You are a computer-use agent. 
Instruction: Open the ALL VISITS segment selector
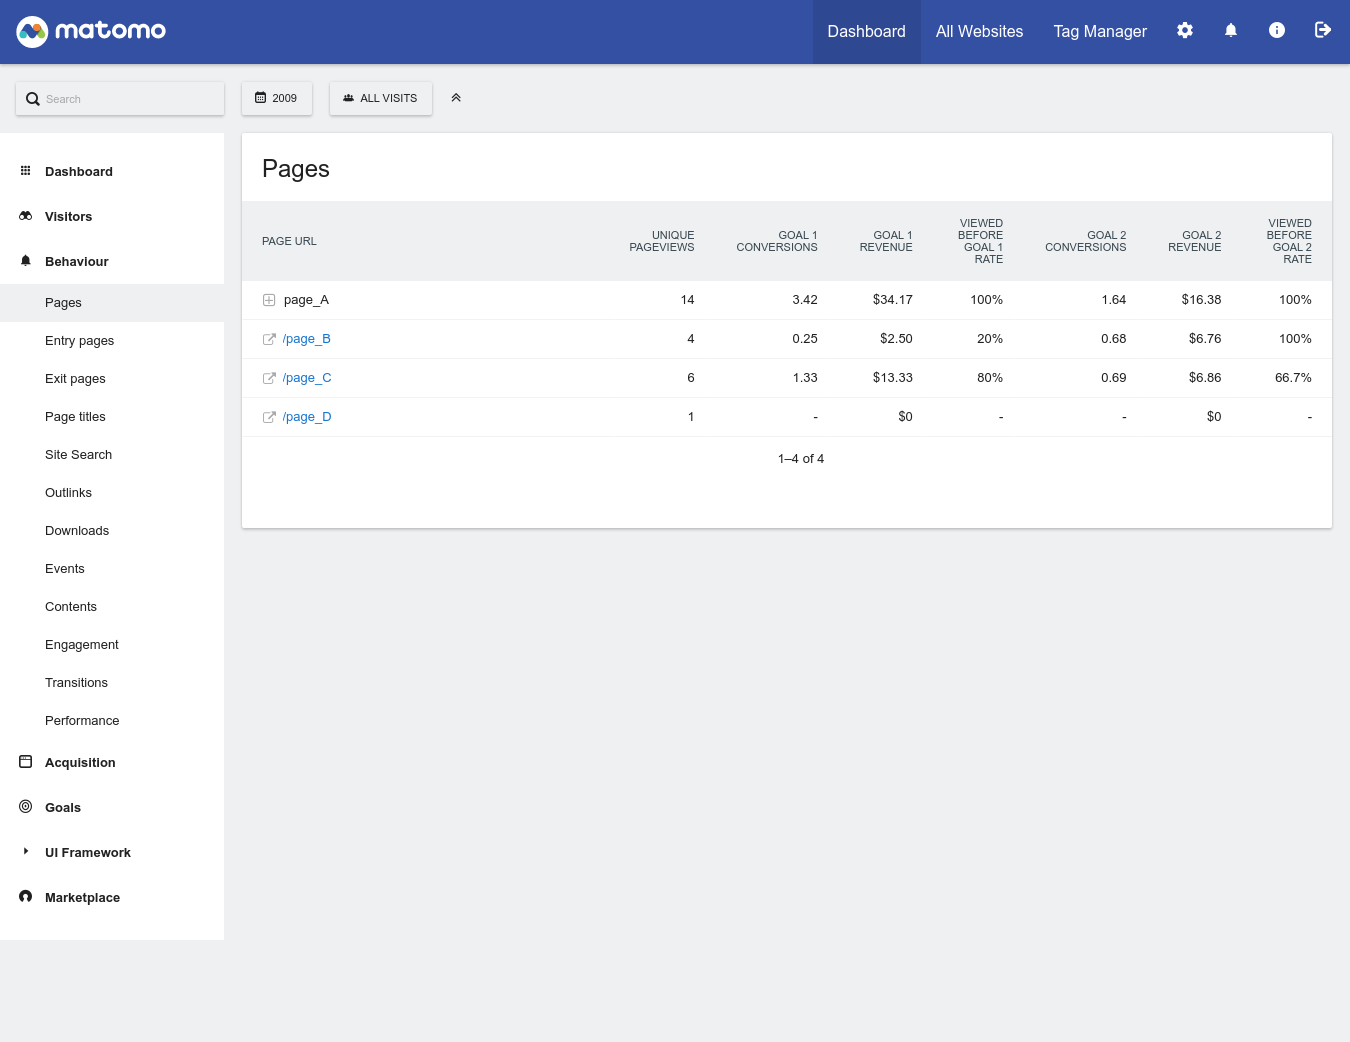[x=381, y=98]
